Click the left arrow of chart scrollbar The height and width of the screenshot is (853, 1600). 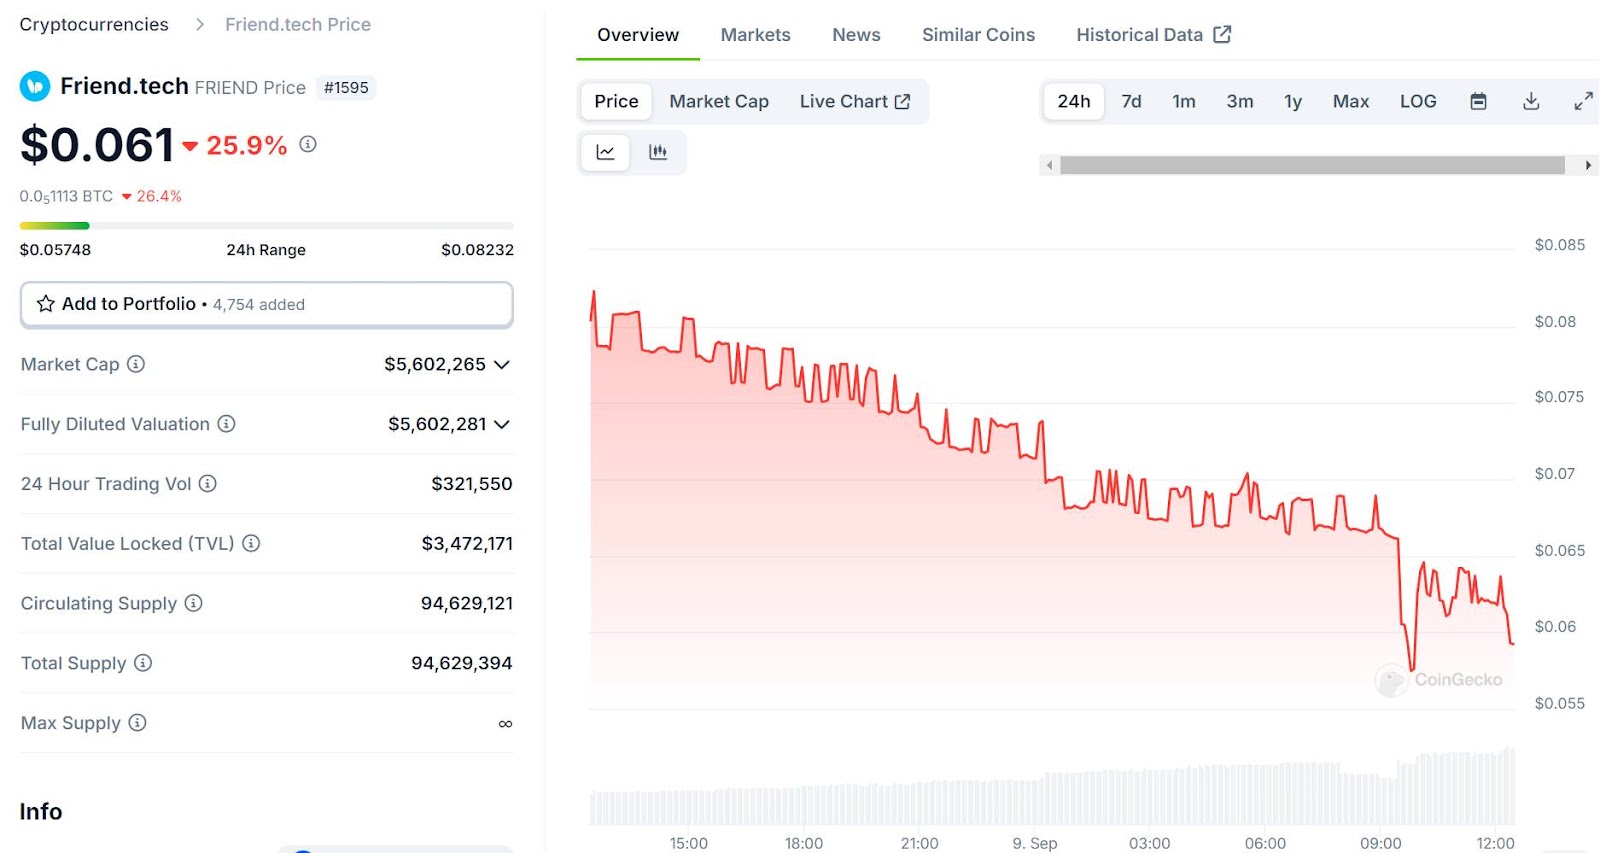(1049, 165)
